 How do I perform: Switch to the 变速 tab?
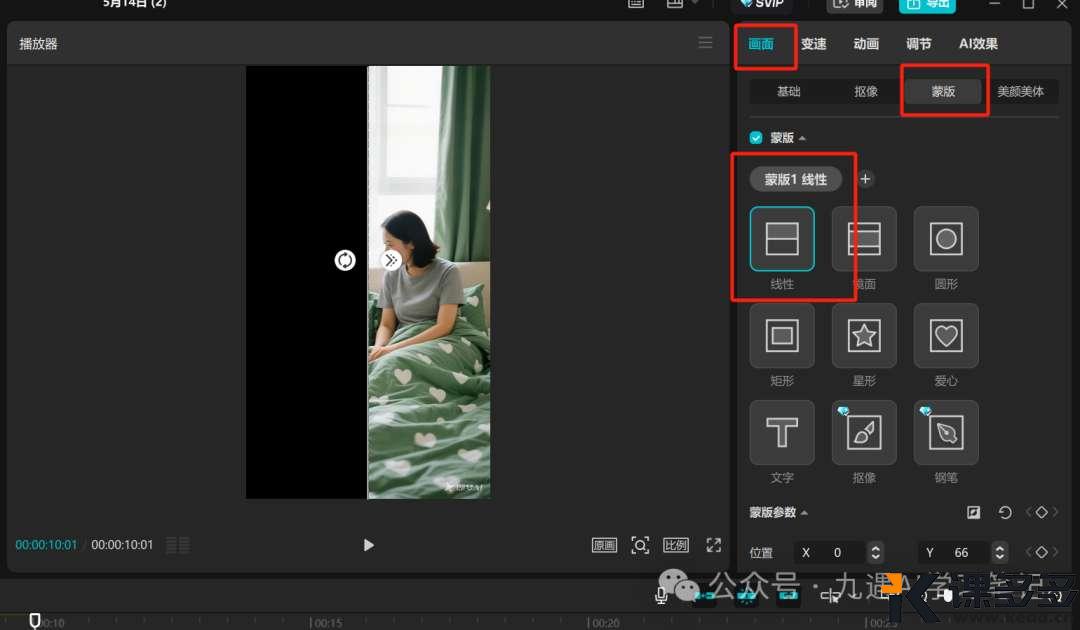[x=814, y=44]
